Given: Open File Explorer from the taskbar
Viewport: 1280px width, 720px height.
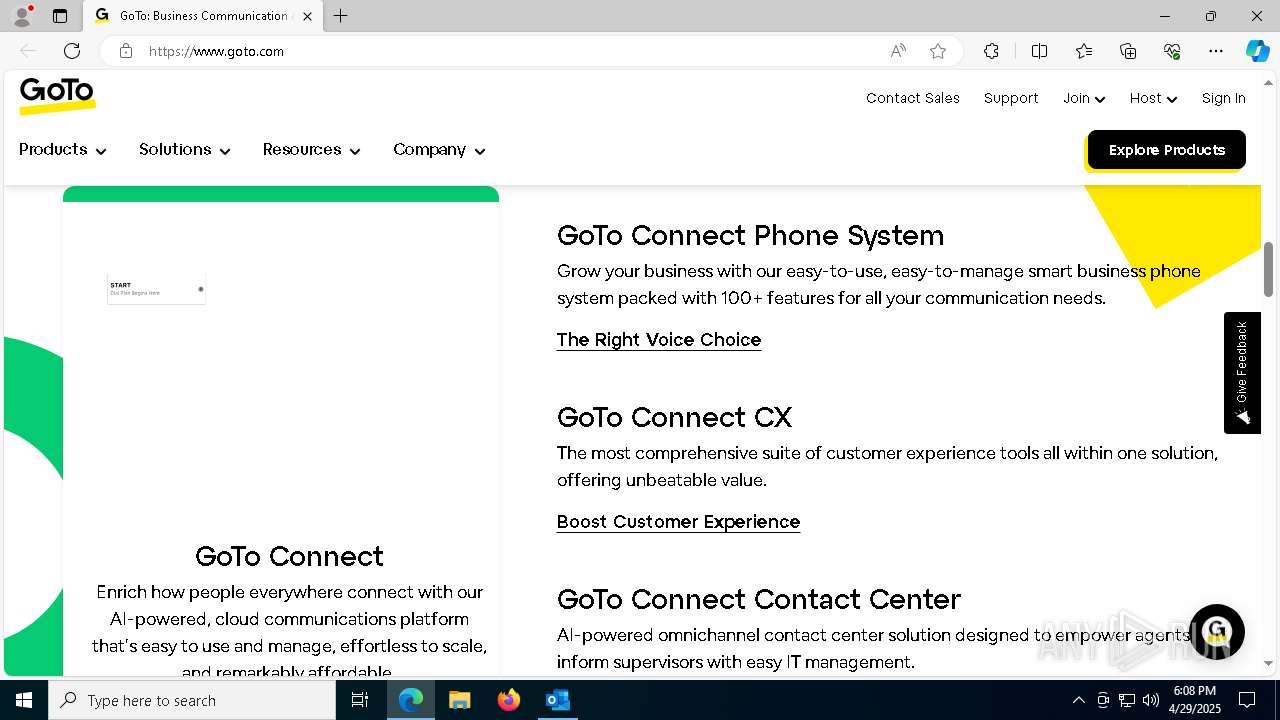Looking at the screenshot, I should click(460, 700).
